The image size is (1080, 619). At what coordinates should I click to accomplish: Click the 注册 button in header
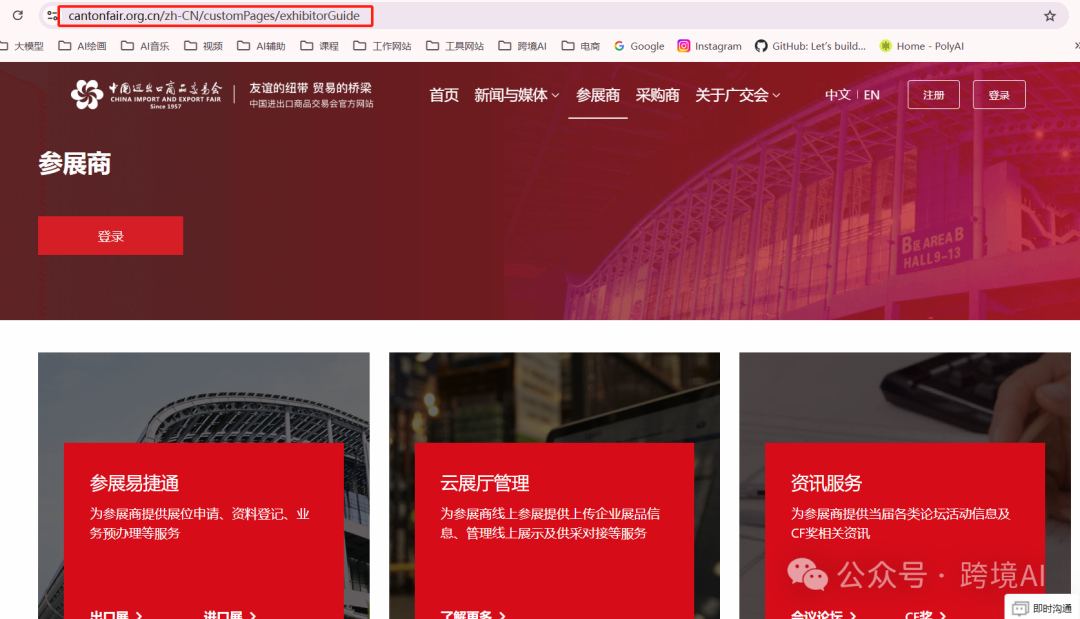click(933, 95)
